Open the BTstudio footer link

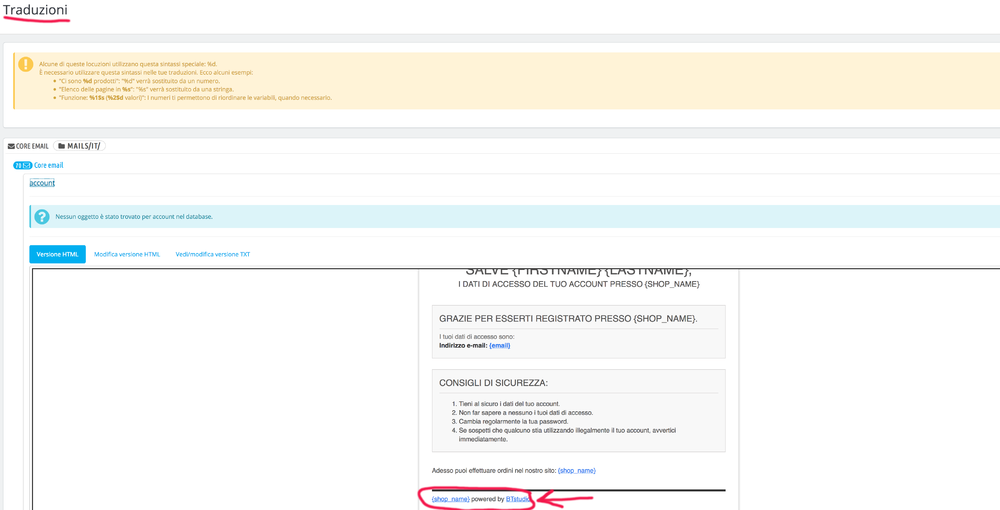(517, 499)
